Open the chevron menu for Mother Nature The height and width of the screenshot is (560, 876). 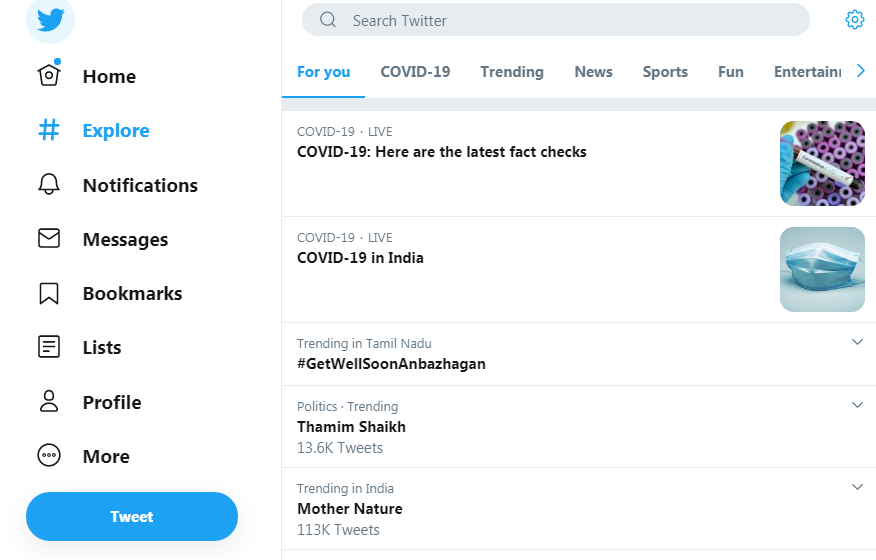point(857,487)
